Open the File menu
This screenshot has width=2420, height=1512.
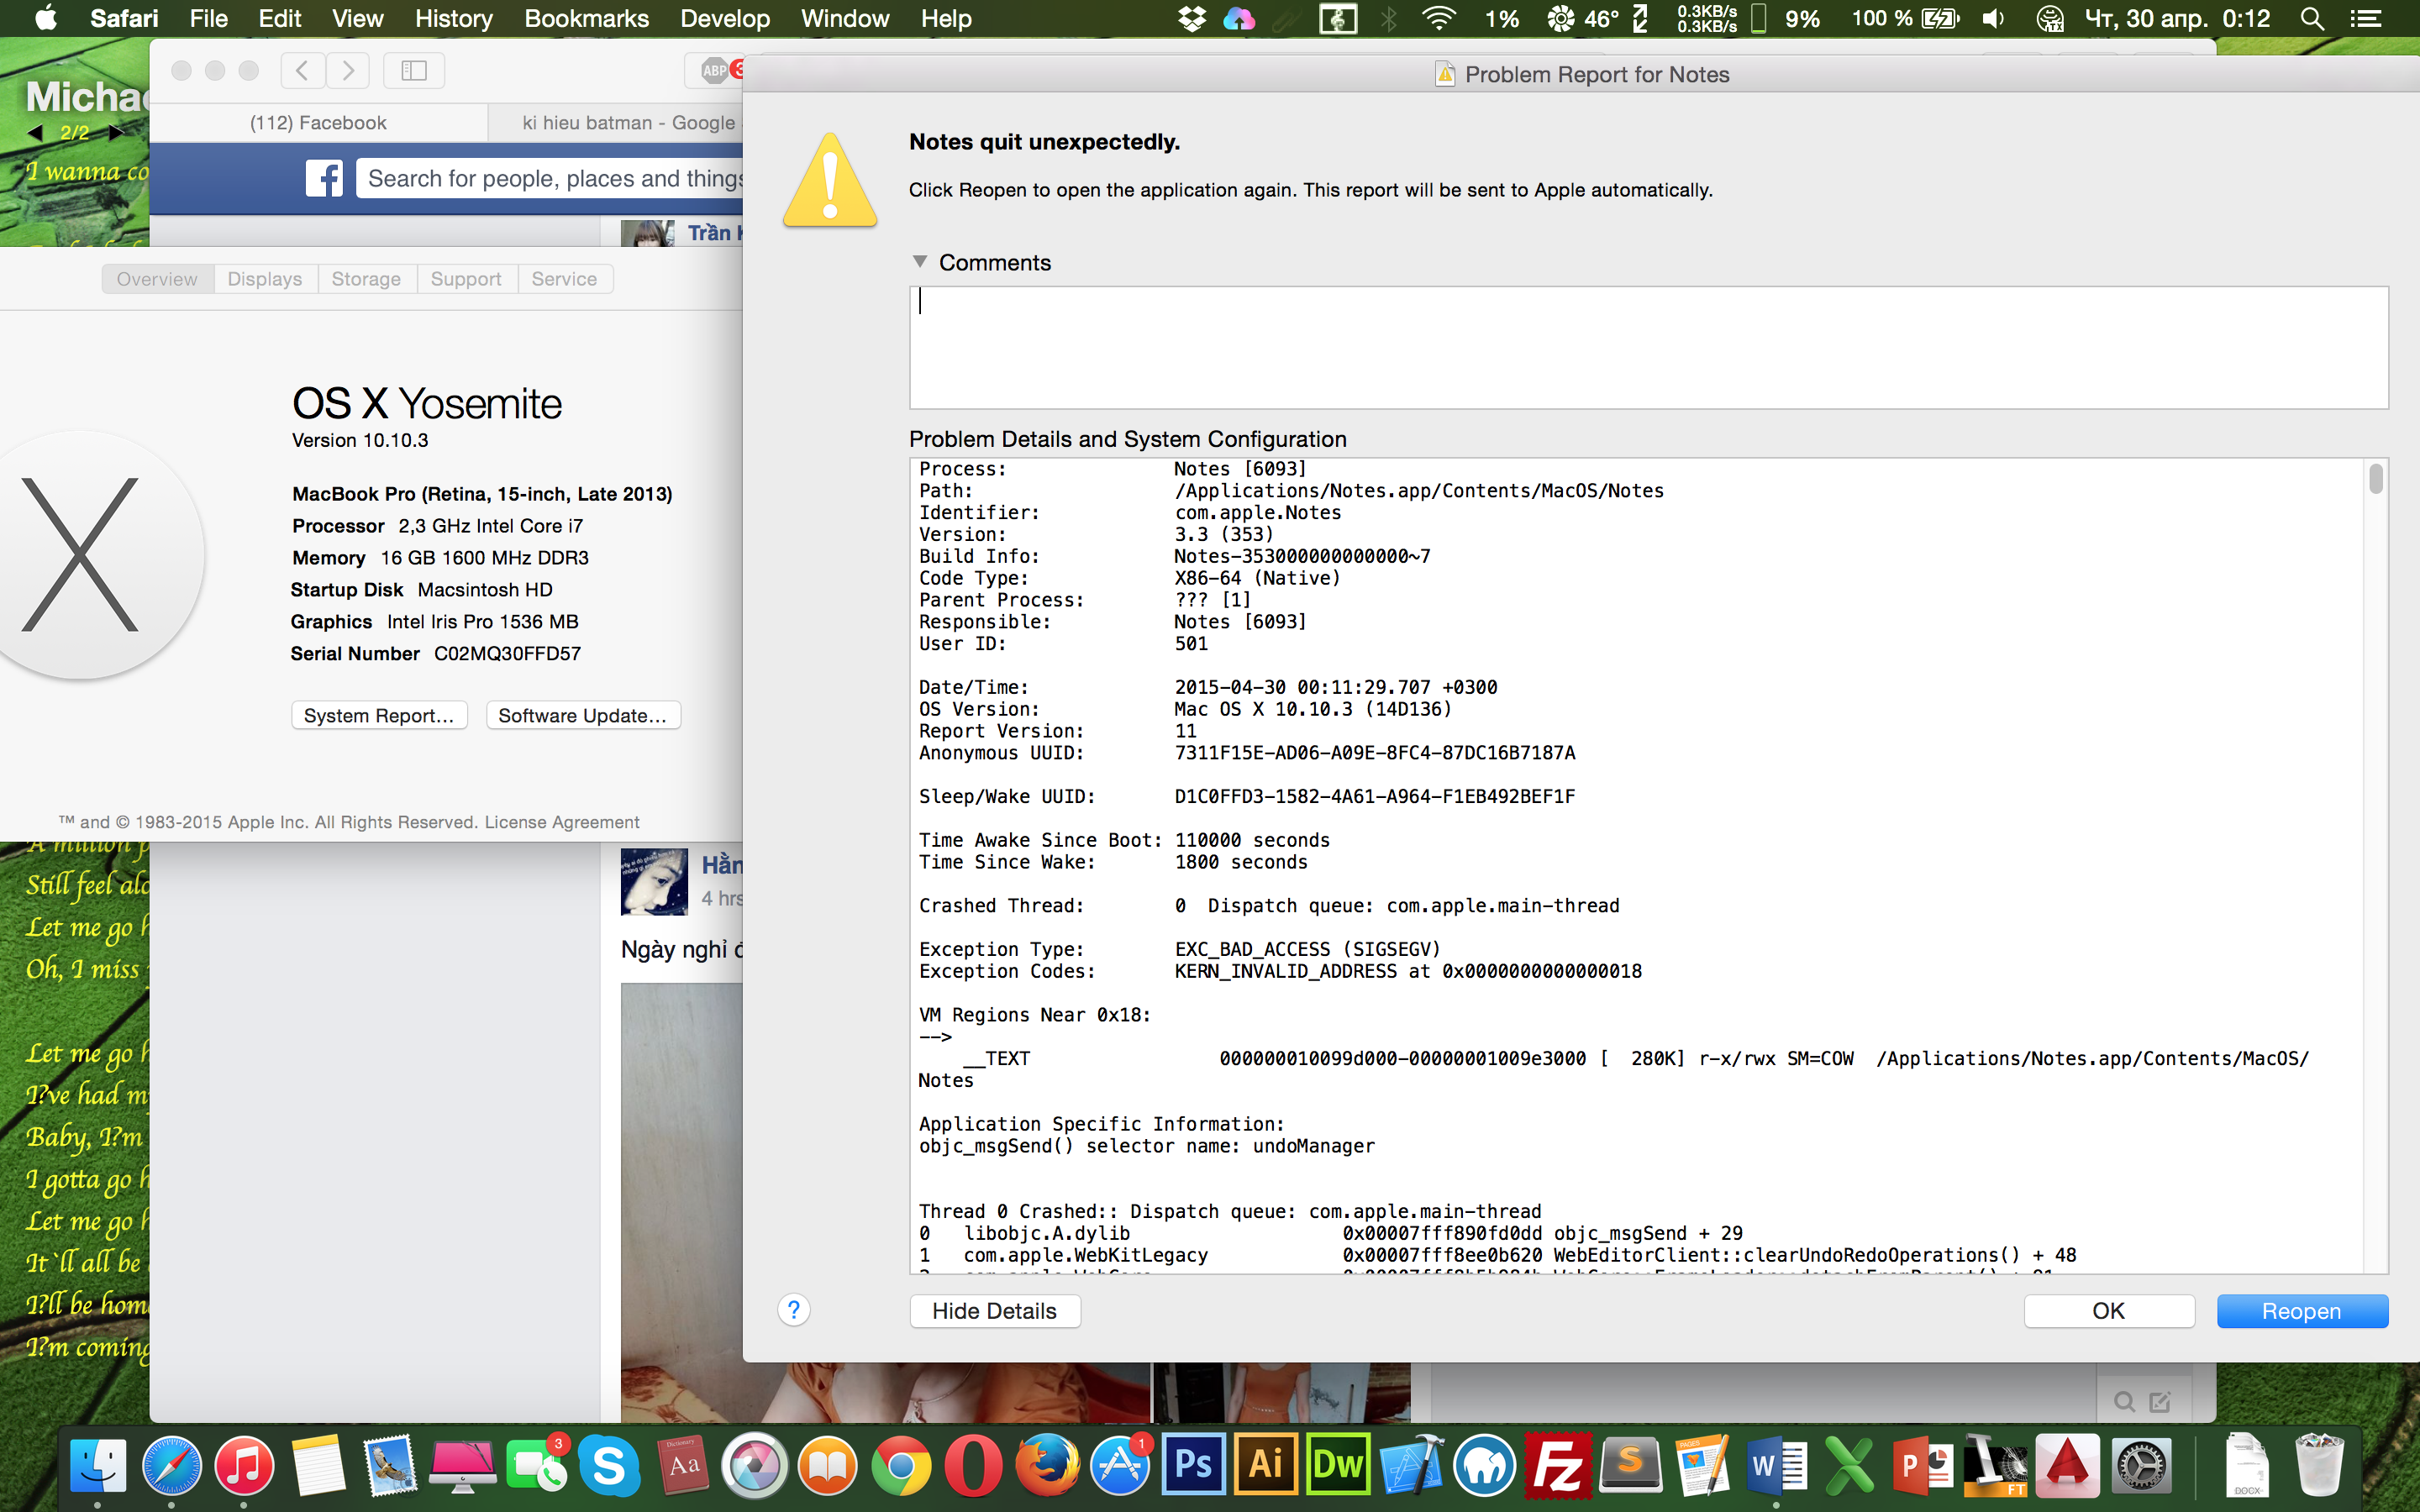point(209,19)
